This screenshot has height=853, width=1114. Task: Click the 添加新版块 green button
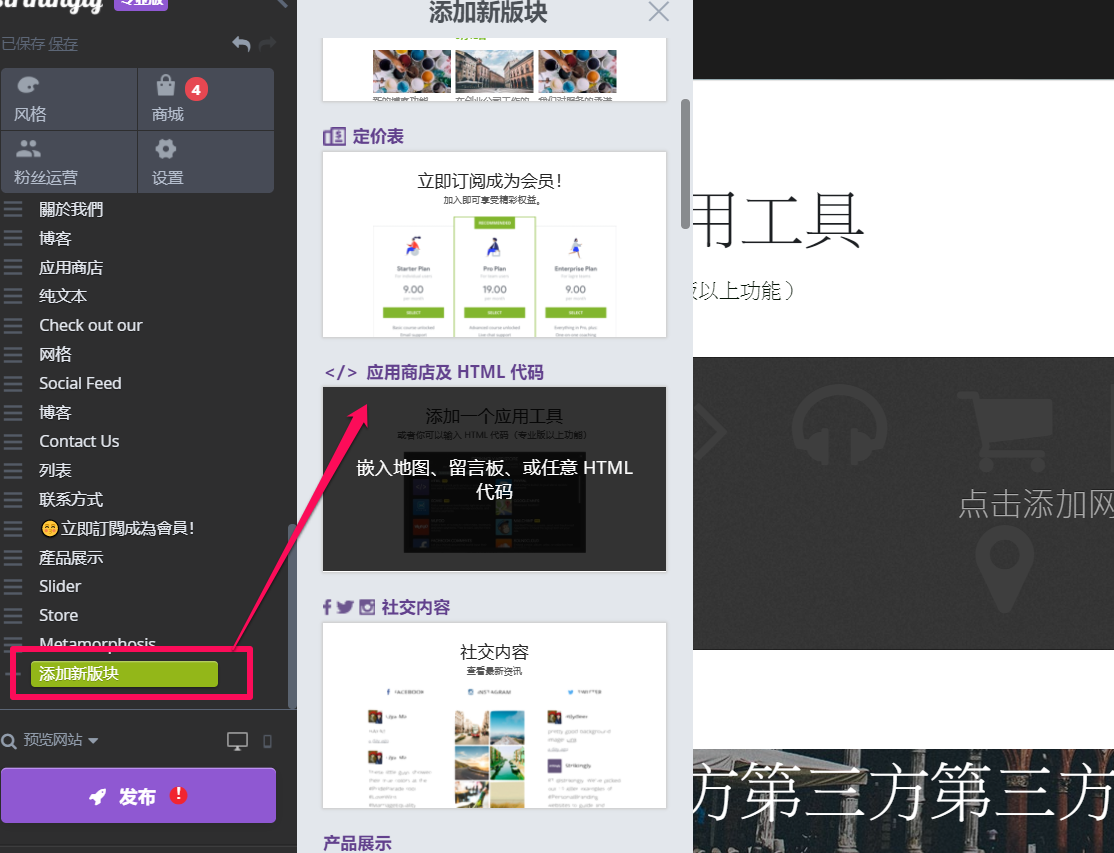pyautogui.click(x=124, y=674)
